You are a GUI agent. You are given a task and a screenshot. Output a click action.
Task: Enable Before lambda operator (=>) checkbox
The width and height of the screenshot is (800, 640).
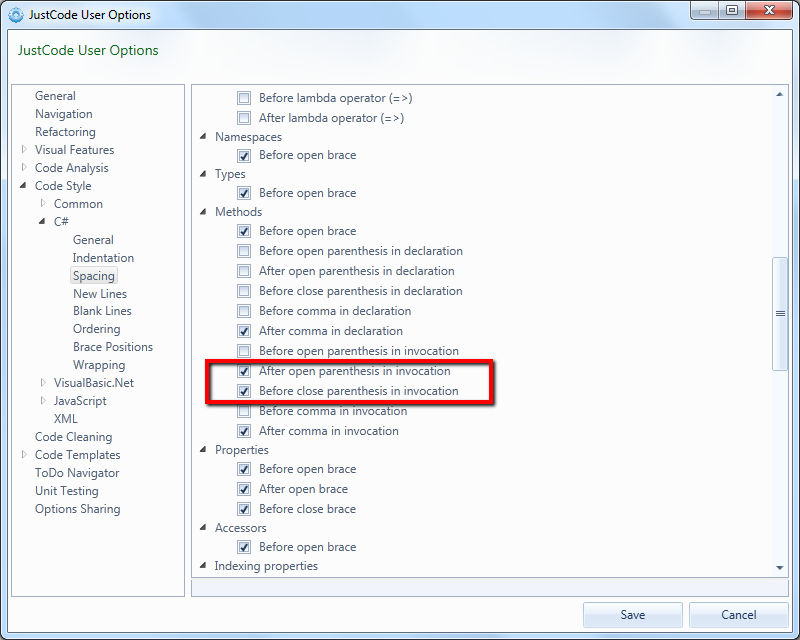pyautogui.click(x=244, y=98)
